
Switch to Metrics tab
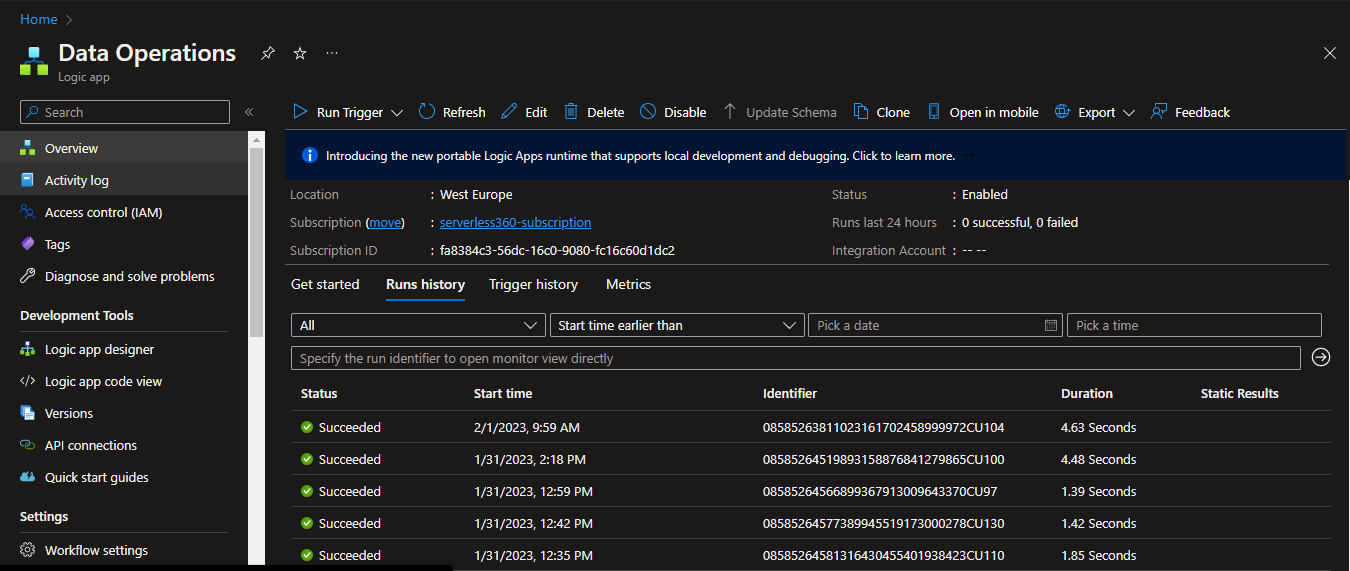pos(628,284)
